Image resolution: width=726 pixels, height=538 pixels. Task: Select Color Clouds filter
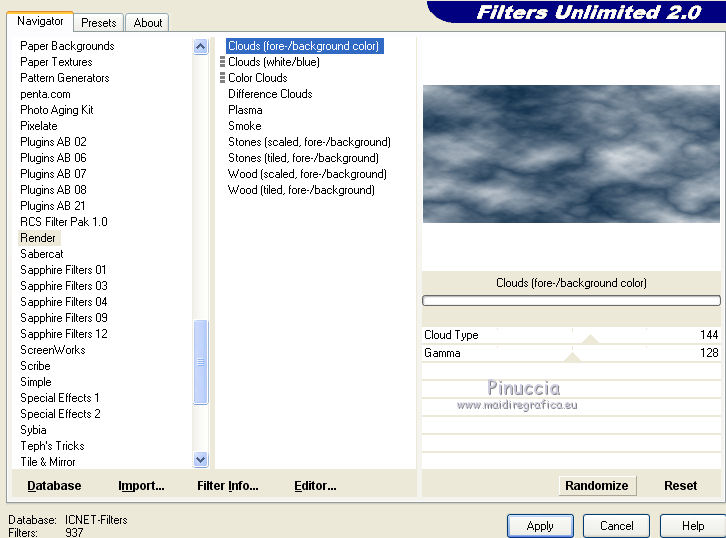pyautogui.click(x=257, y=78)
